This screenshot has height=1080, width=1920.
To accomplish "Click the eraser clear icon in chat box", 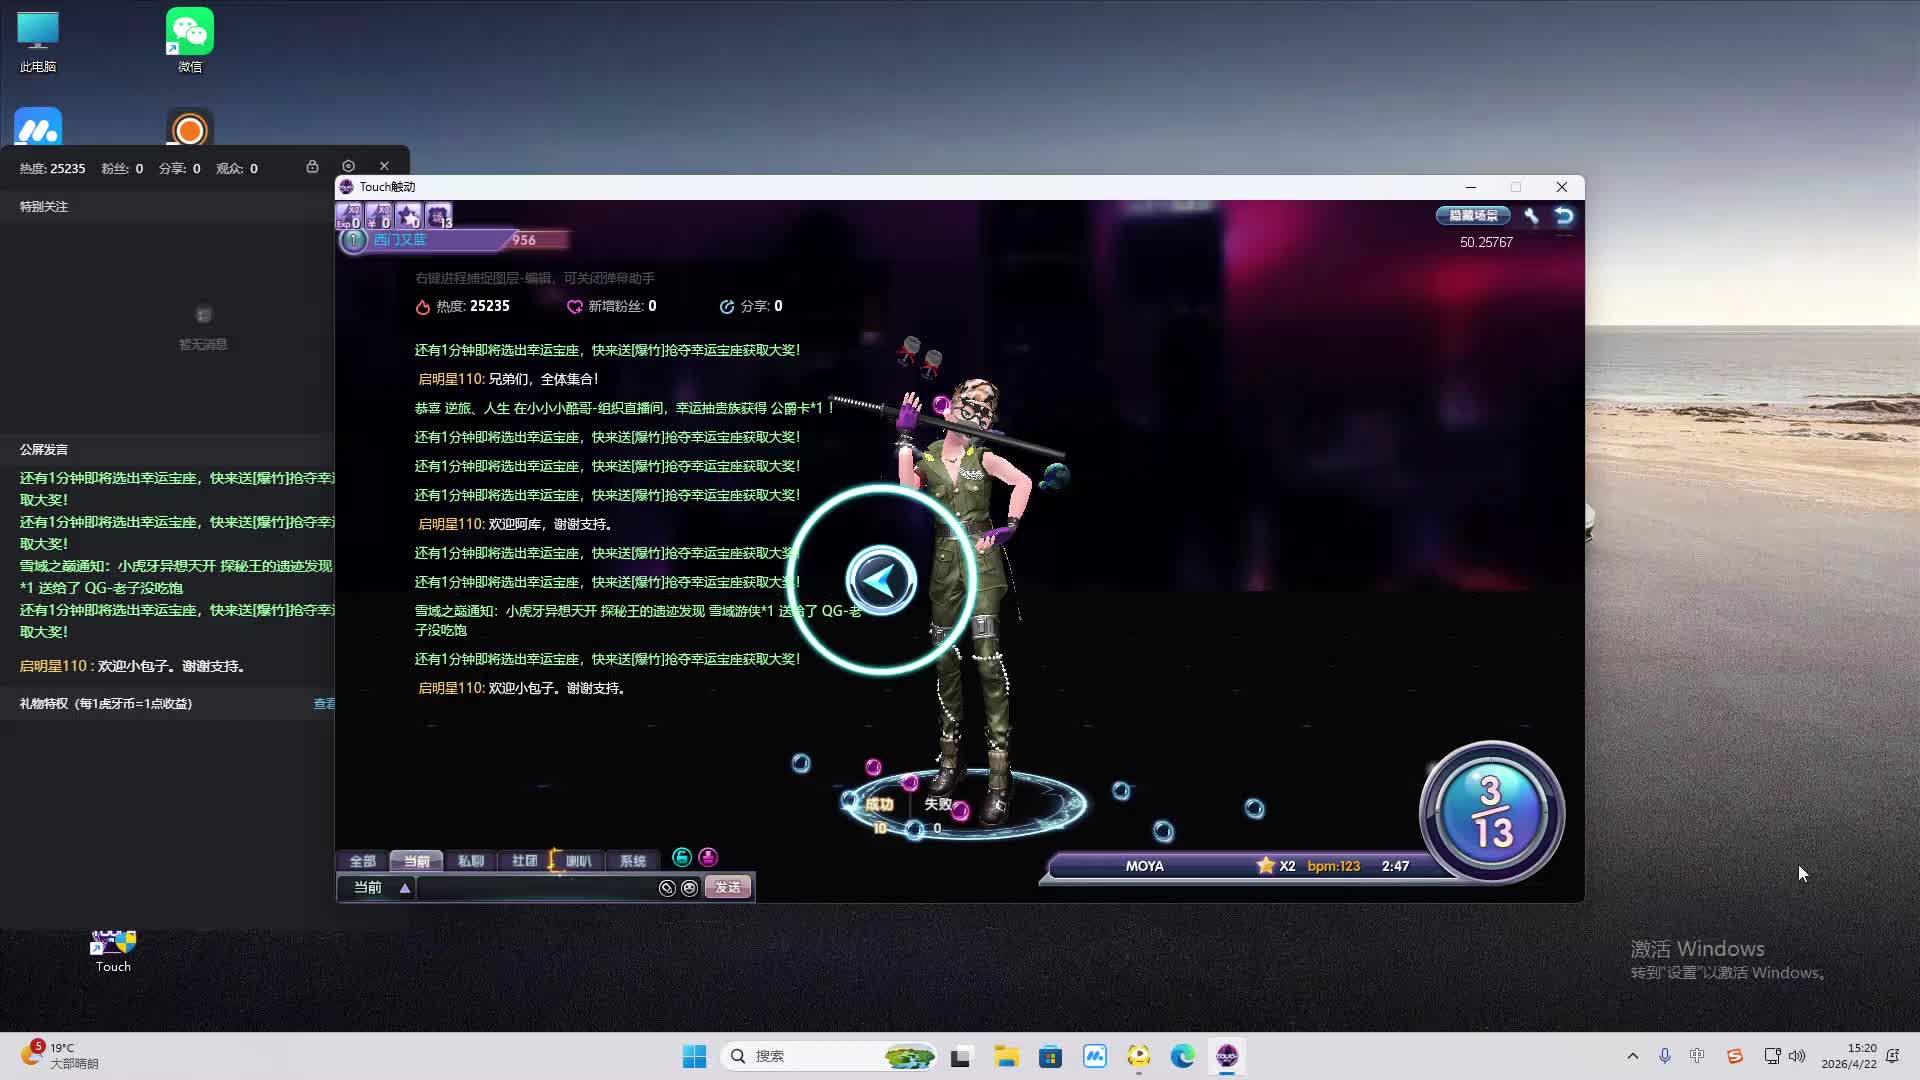I will [667, 888].
